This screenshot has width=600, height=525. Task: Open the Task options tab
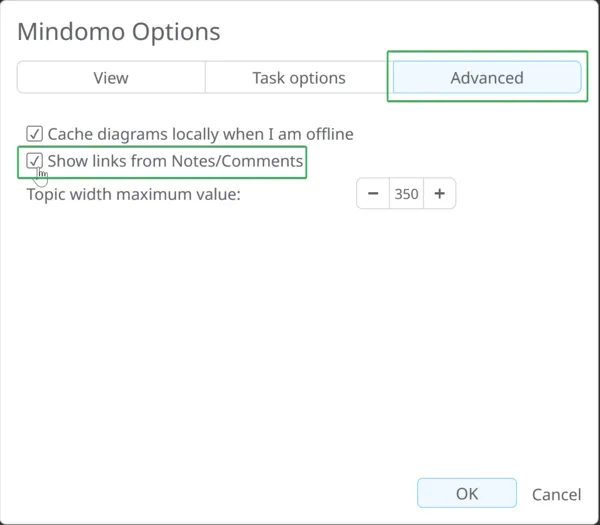[x=299, y=78]
